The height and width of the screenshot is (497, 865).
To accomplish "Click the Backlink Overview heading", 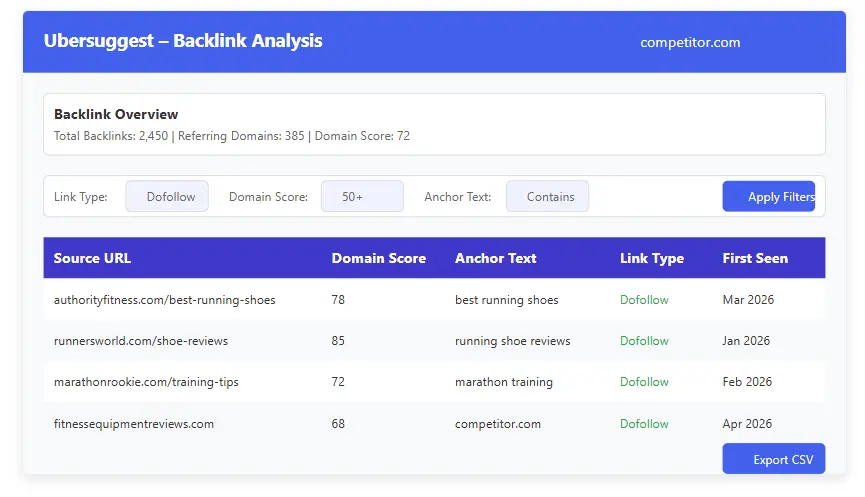I will [116, 114].
